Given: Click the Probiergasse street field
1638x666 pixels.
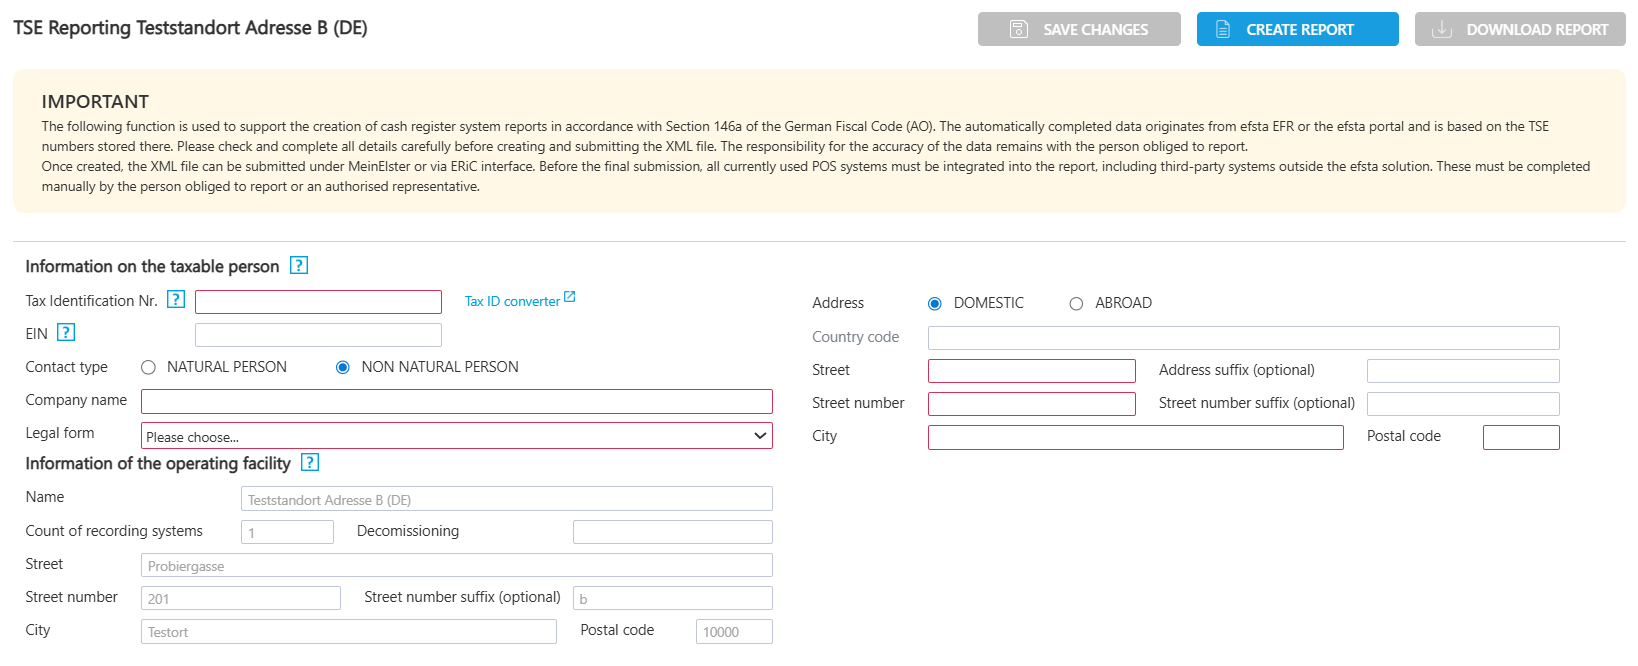Looking at the screenshot, I should (x=457, y=565).
